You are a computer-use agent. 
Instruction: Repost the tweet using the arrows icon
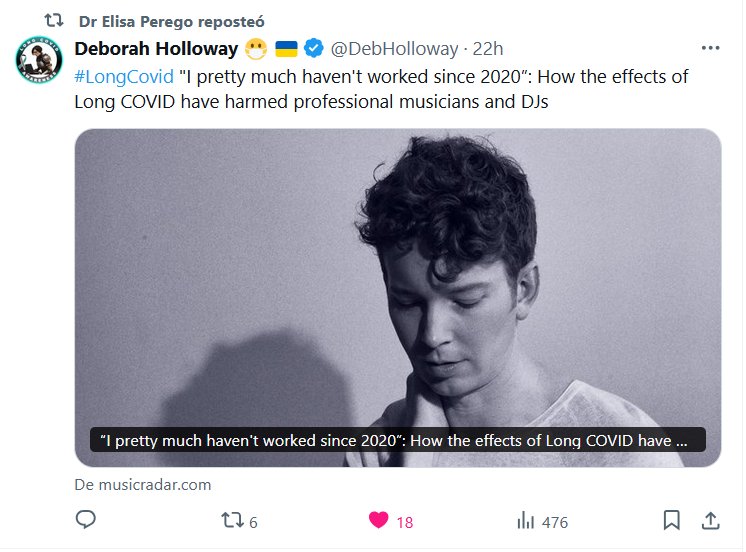231,520
